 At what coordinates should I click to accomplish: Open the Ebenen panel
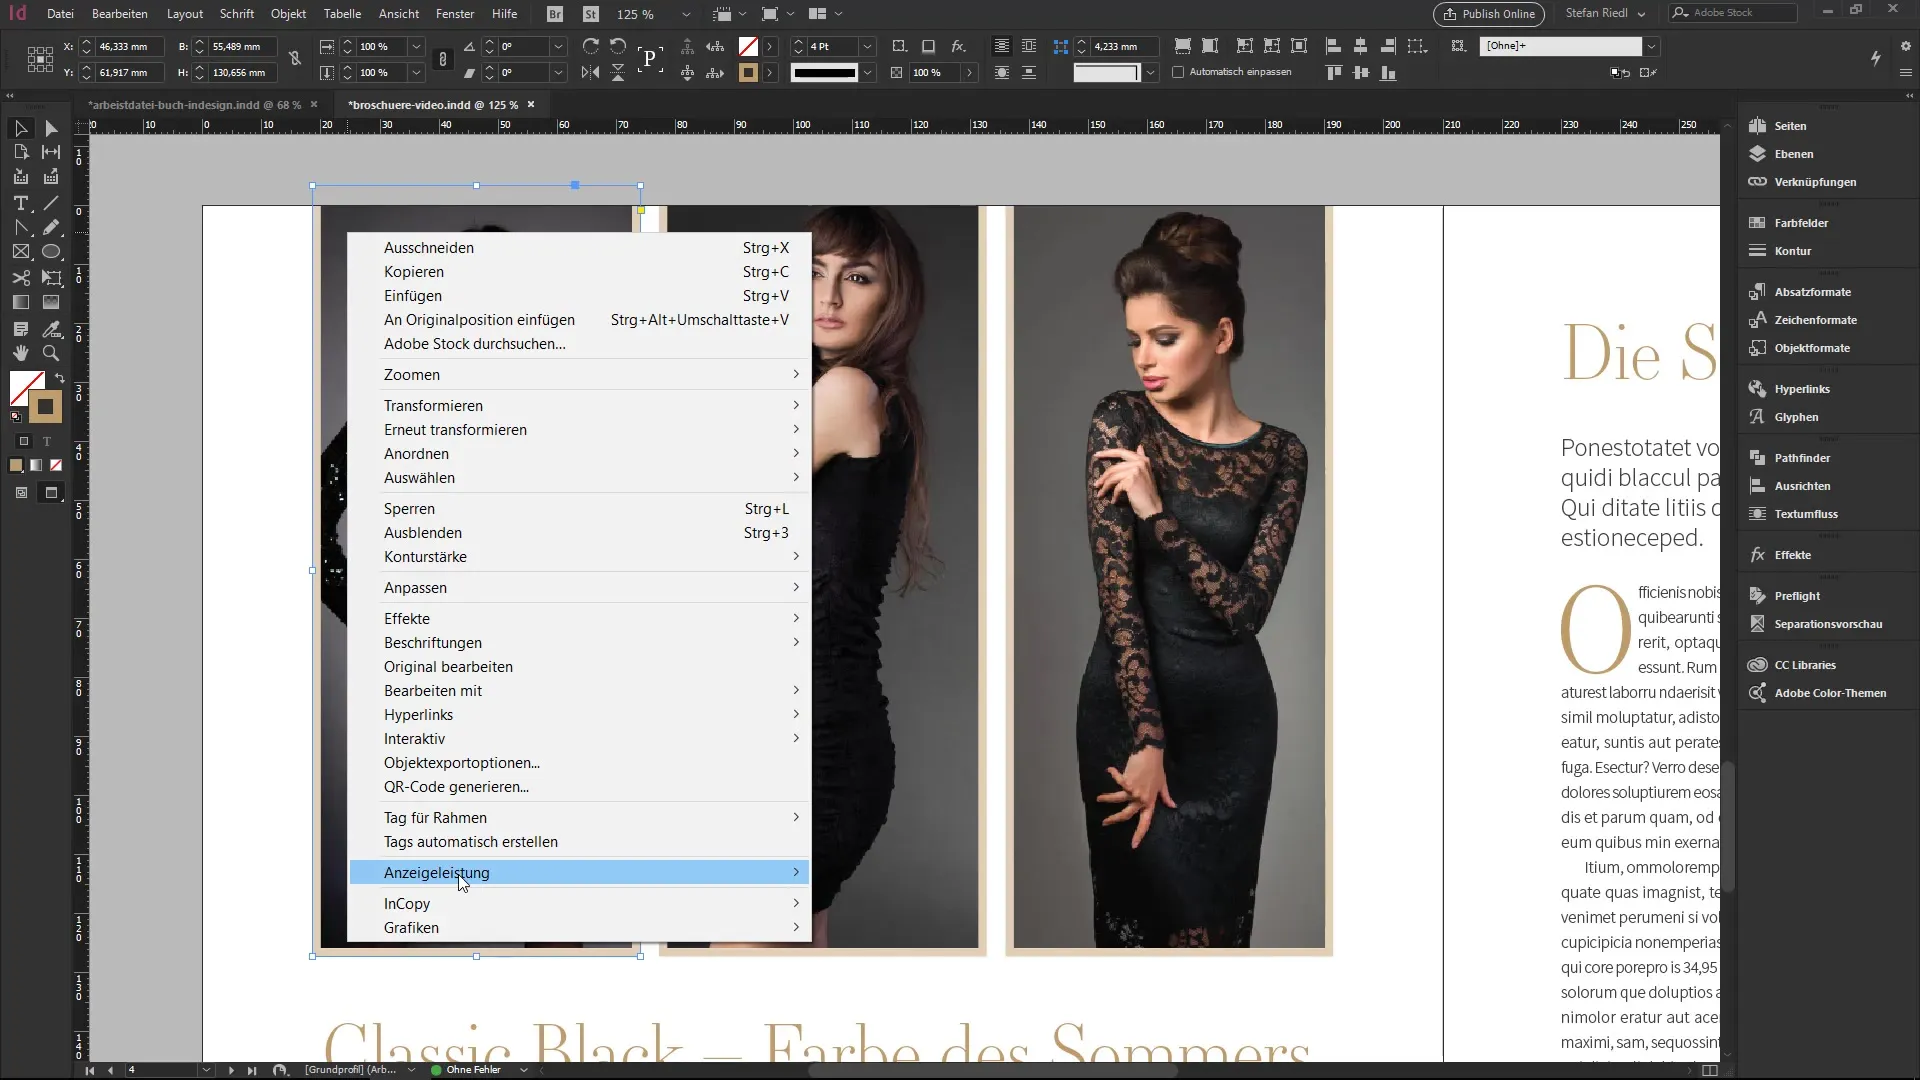(x=1793, y=154)
